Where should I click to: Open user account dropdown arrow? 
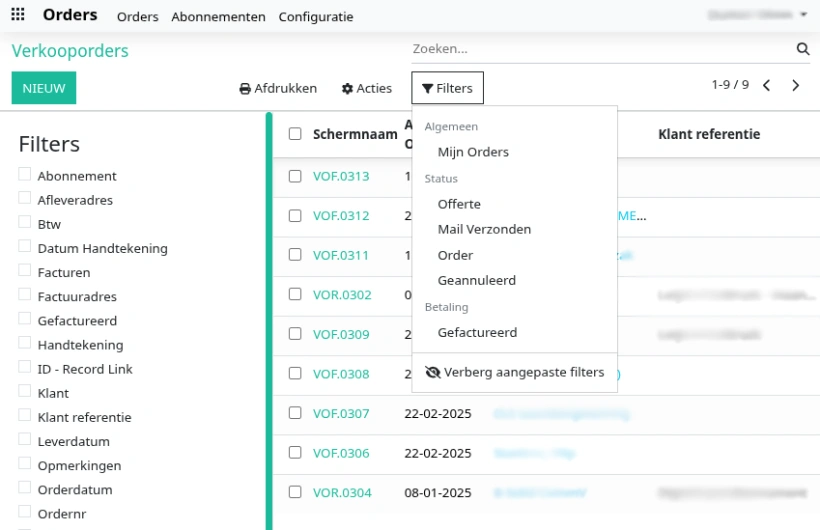point(803,15)
